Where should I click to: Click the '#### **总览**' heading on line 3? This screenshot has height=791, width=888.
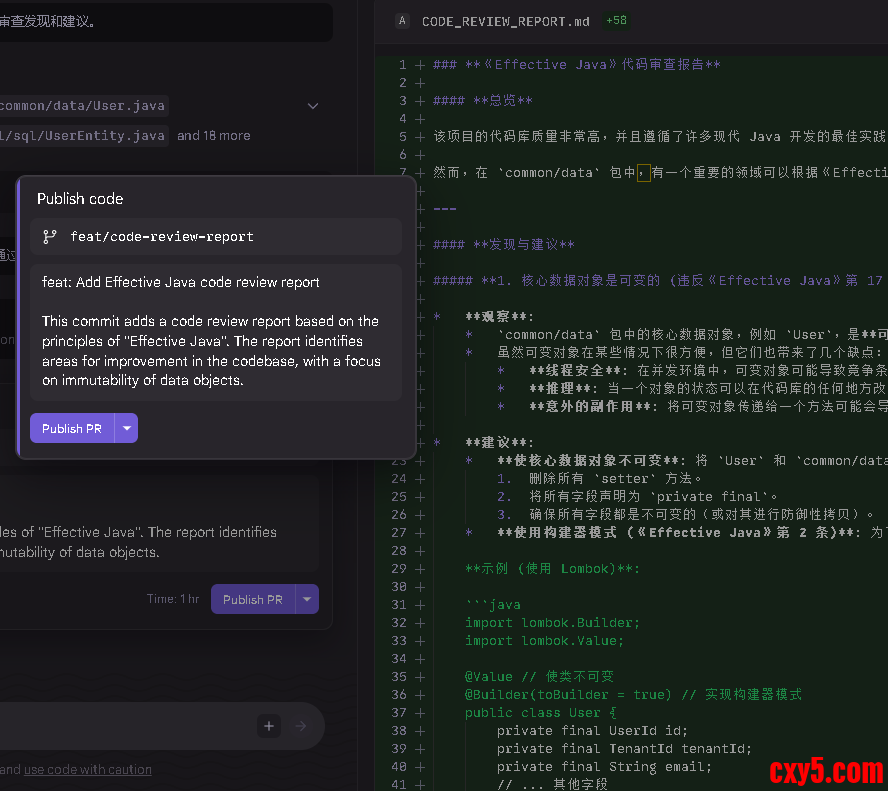[x=483, y=101]
